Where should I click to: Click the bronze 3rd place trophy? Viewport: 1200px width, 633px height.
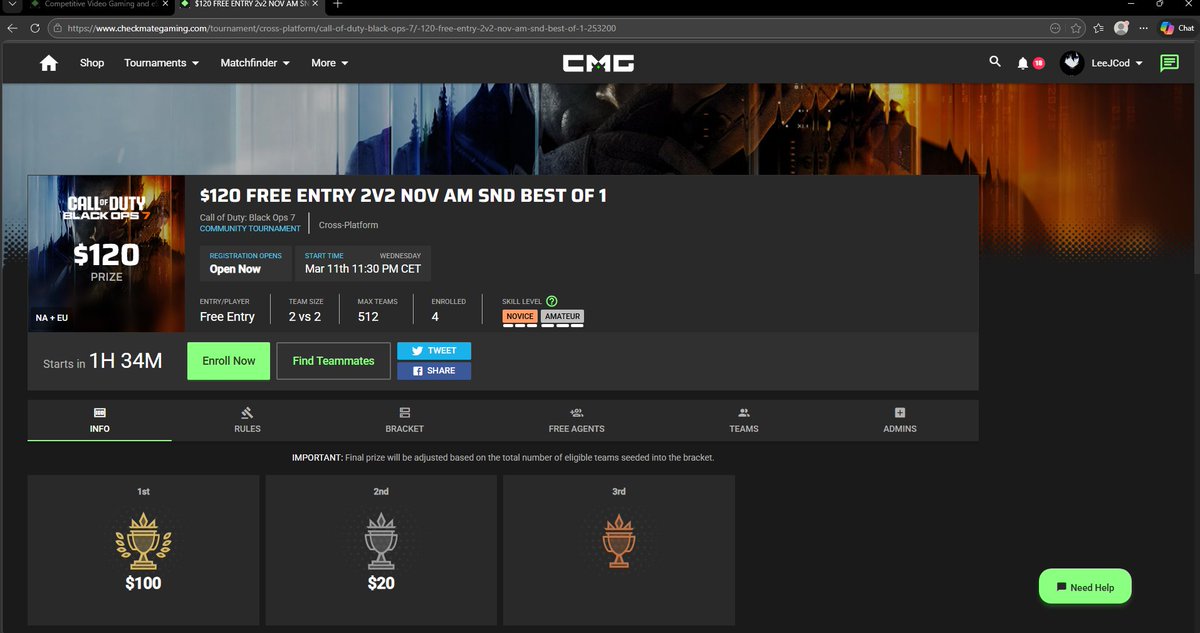click(x=619, y=541)
